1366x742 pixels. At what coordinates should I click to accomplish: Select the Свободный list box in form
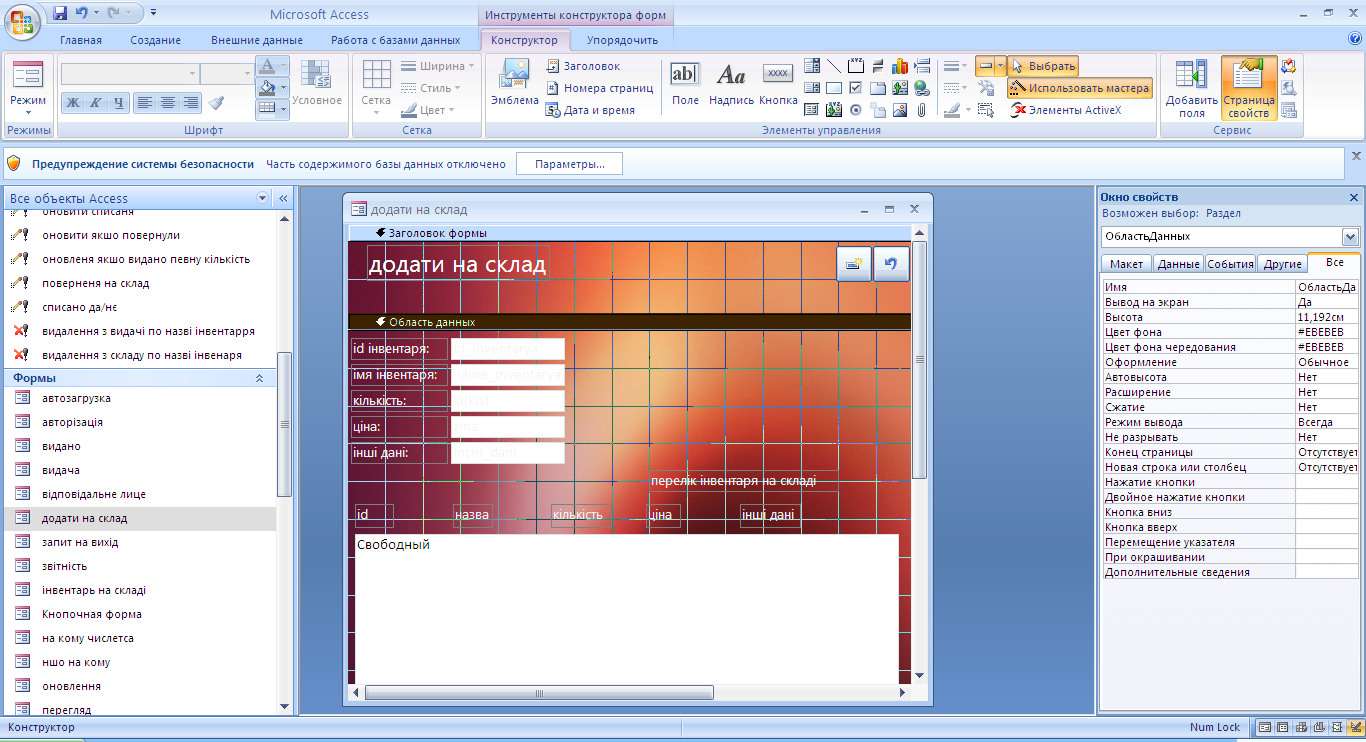click(626, 608)
